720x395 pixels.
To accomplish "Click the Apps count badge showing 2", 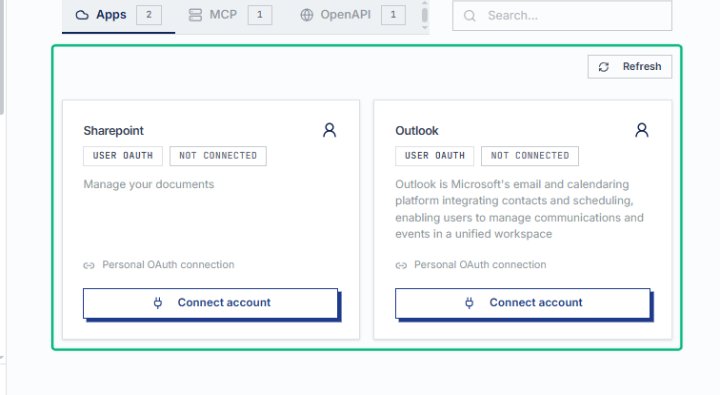I will tap(149, 15).
